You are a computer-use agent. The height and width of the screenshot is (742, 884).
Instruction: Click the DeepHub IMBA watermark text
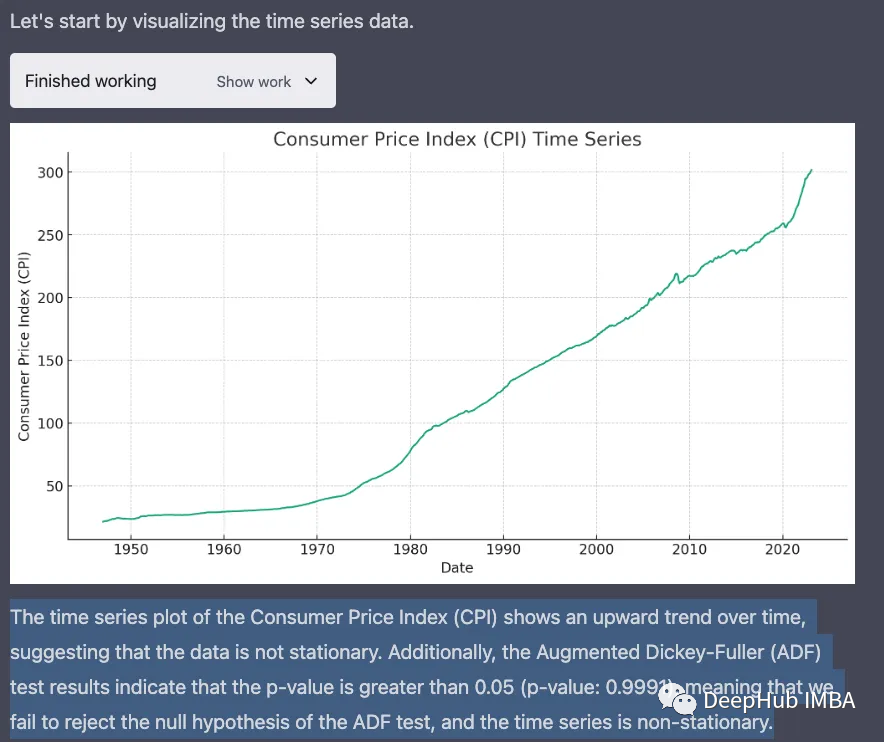point(779,701)
